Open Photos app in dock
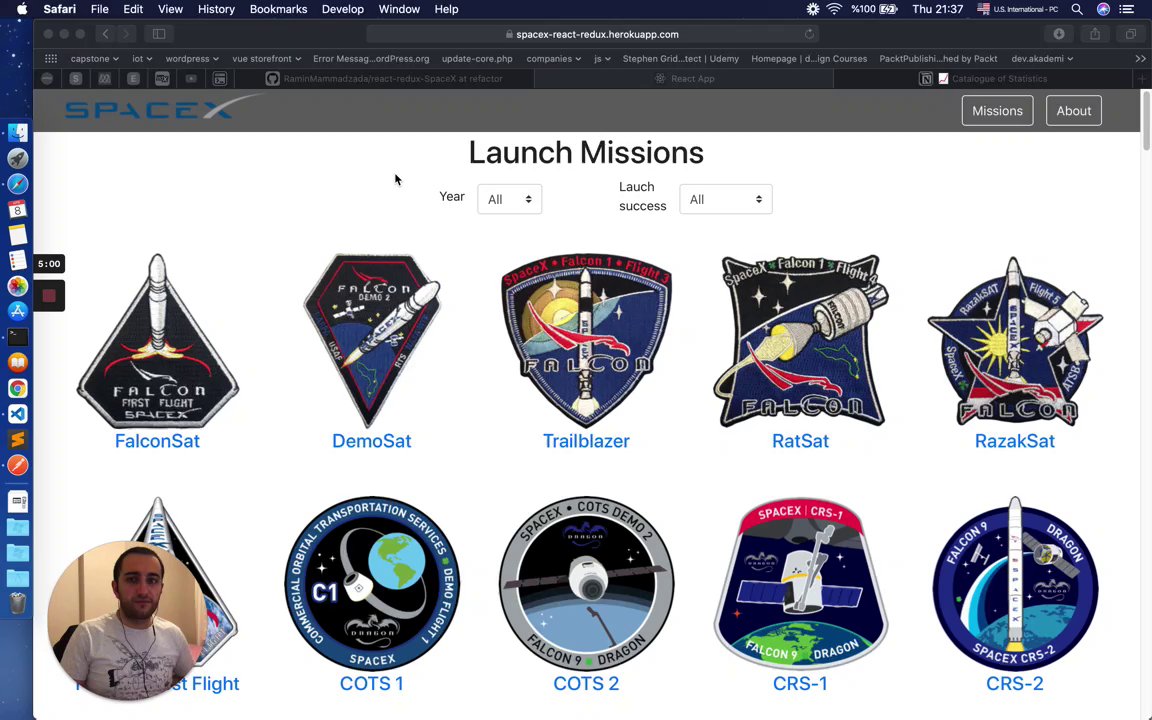This screenshot has width=1152, height=720. 18,286
